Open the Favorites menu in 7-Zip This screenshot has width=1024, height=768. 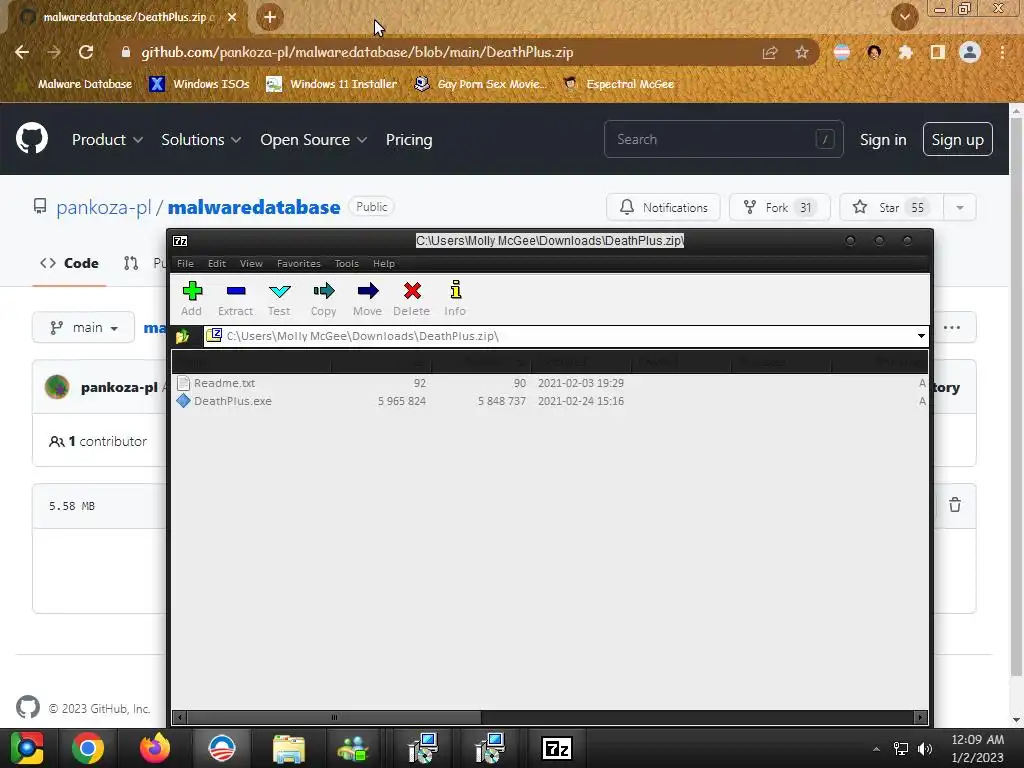[298, 263]
